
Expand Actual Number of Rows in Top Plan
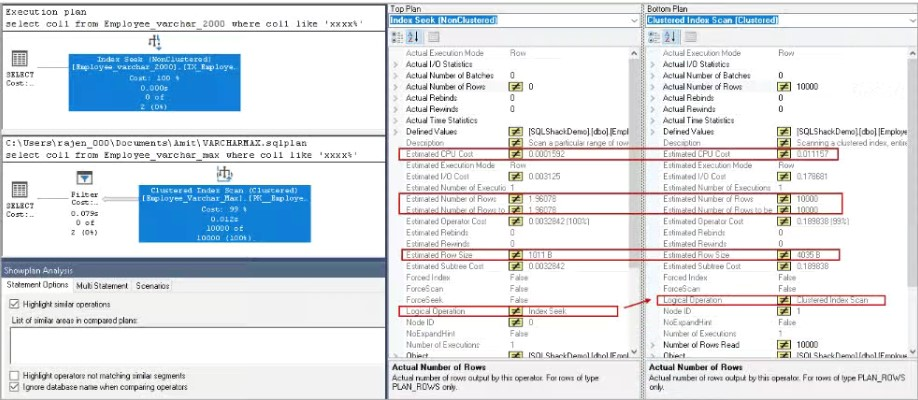[396, 87]
